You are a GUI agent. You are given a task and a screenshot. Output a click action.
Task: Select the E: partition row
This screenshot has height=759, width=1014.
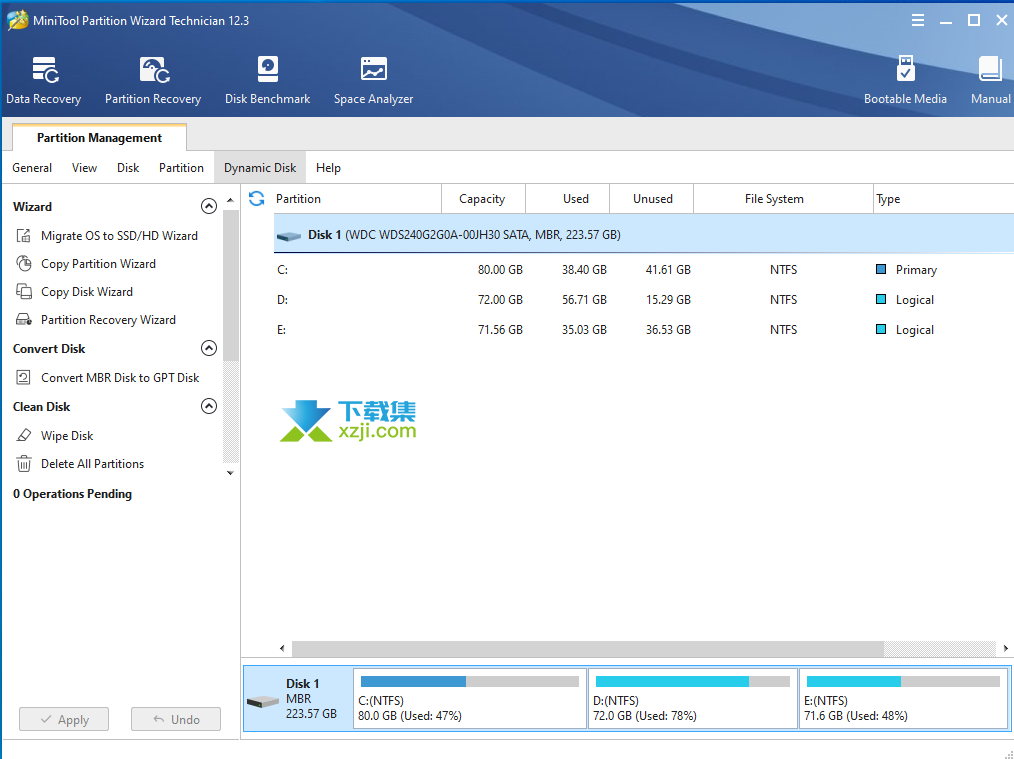(x=643, y=330)
